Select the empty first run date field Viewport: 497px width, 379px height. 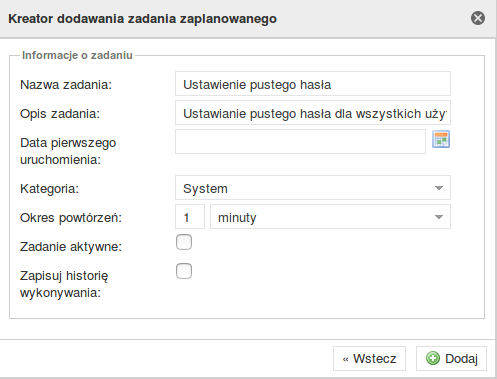[300, 142]
